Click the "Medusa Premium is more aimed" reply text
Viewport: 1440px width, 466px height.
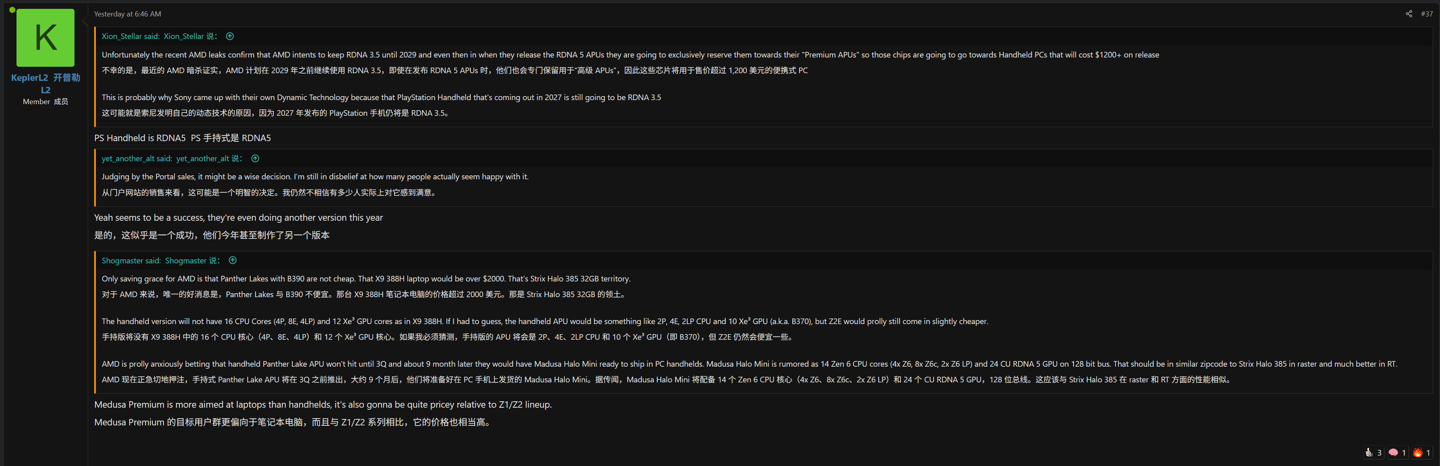(322, 405)
